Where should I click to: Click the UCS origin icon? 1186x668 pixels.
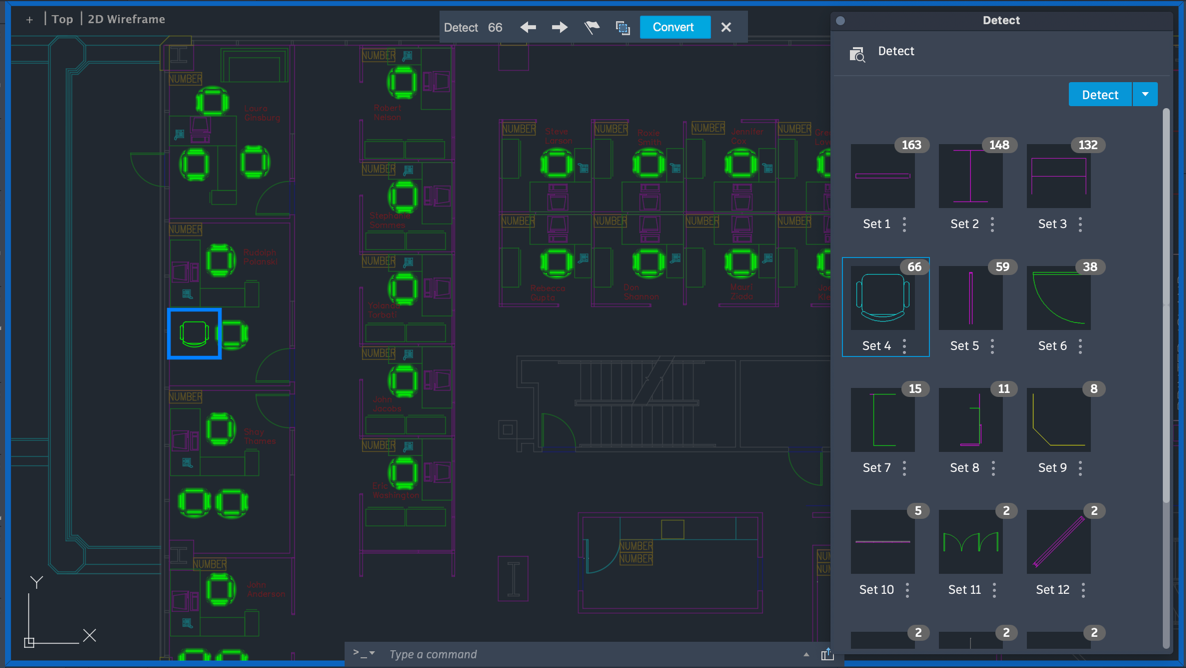click(x=29, y=642)
